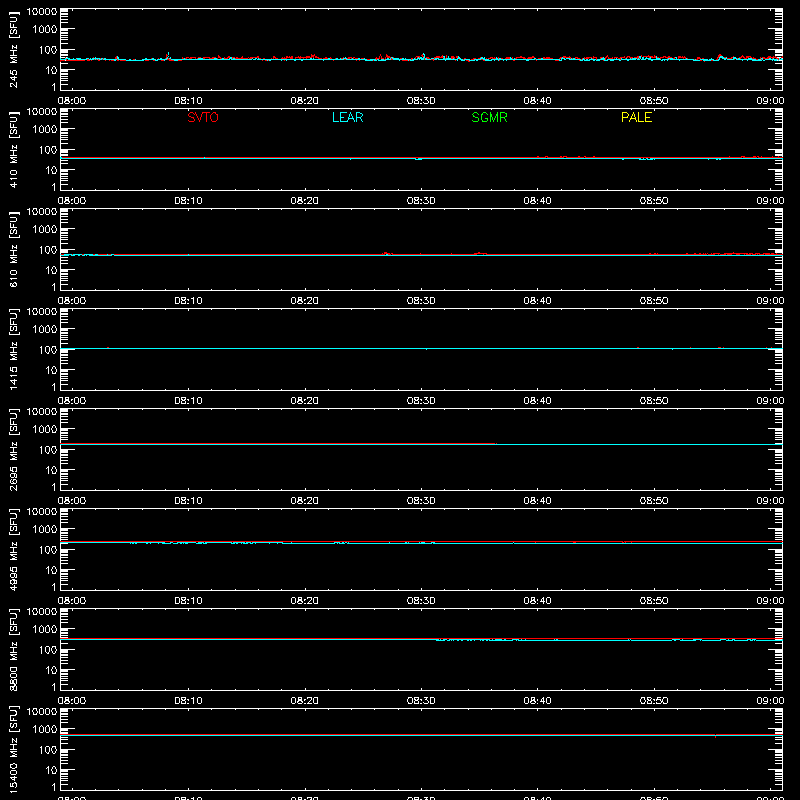
Task: Click 08:30 time label under 4995 MHz plot
Action: tap(421, 601)
